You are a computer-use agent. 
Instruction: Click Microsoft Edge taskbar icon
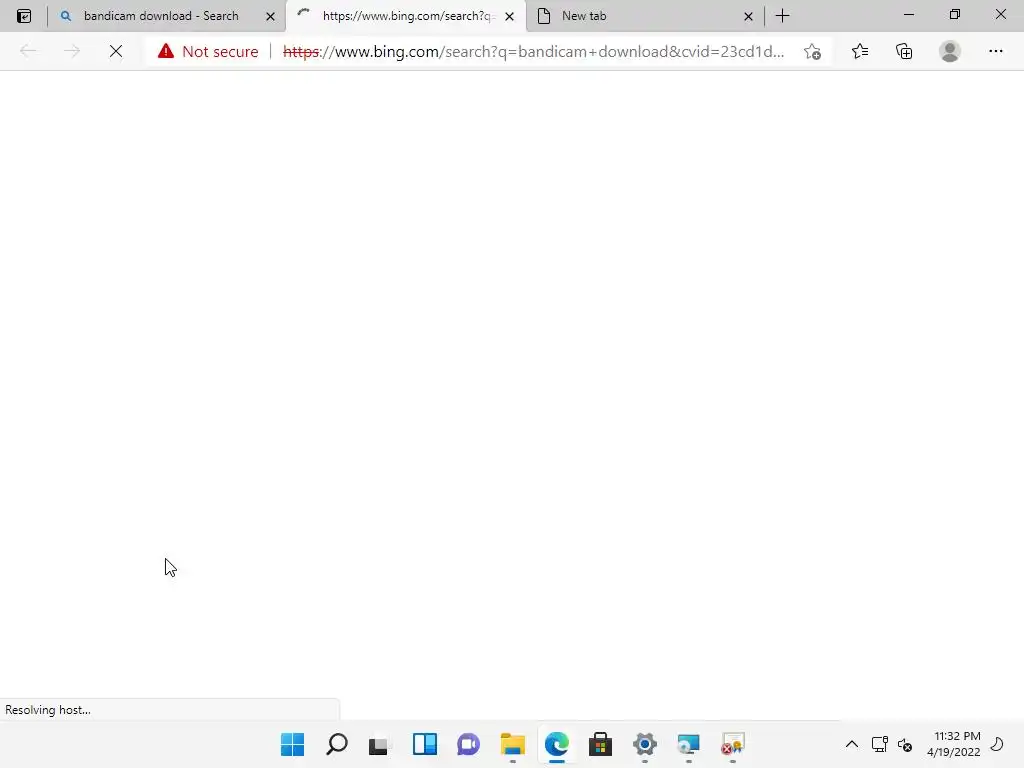[x=556, y=744]
